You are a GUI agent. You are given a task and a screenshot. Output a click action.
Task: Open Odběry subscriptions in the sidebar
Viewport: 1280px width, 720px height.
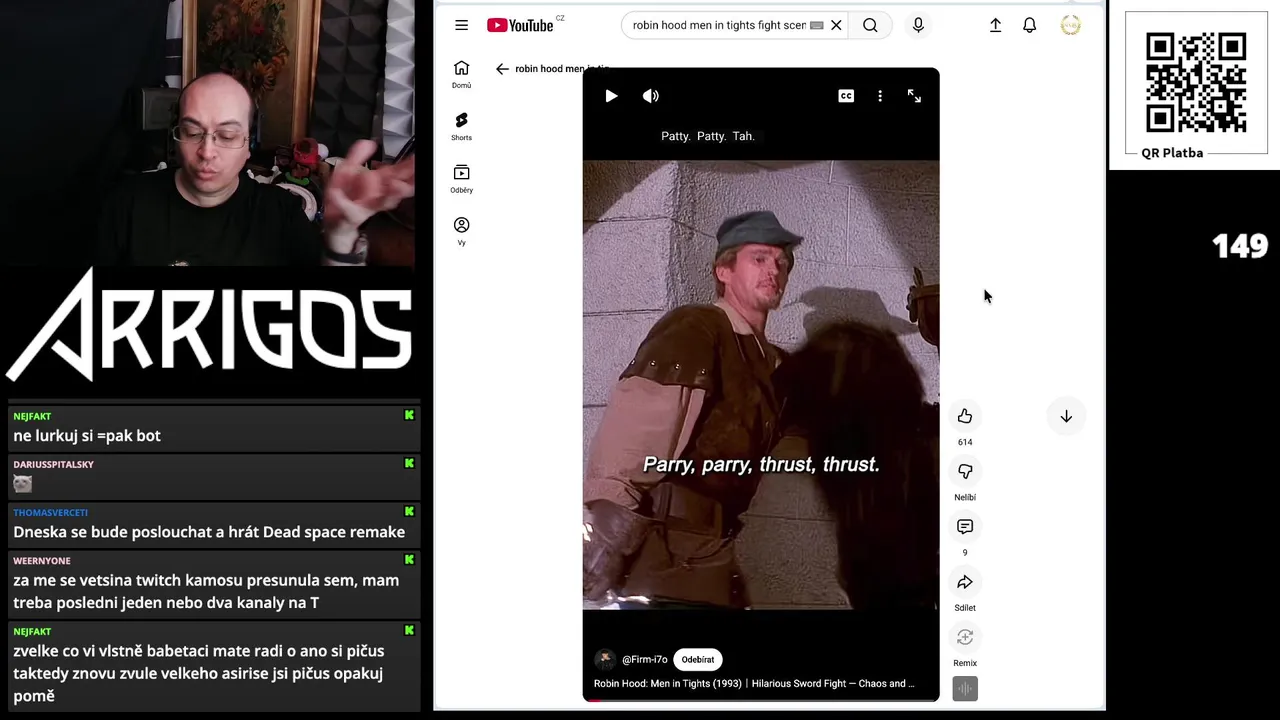(461, 179)
